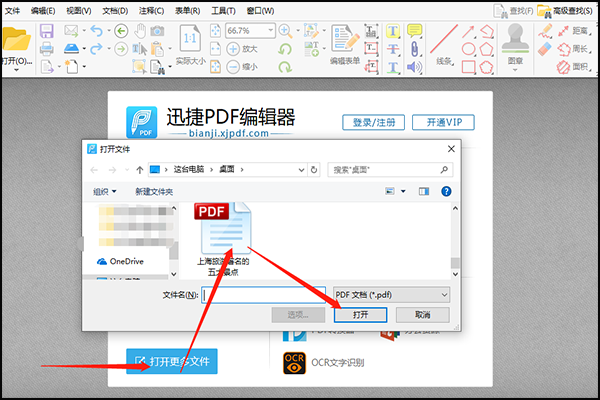Open the view mode dropdown arrow in dialog
This screenshot has height=400, width=600.
click(403, 191)
